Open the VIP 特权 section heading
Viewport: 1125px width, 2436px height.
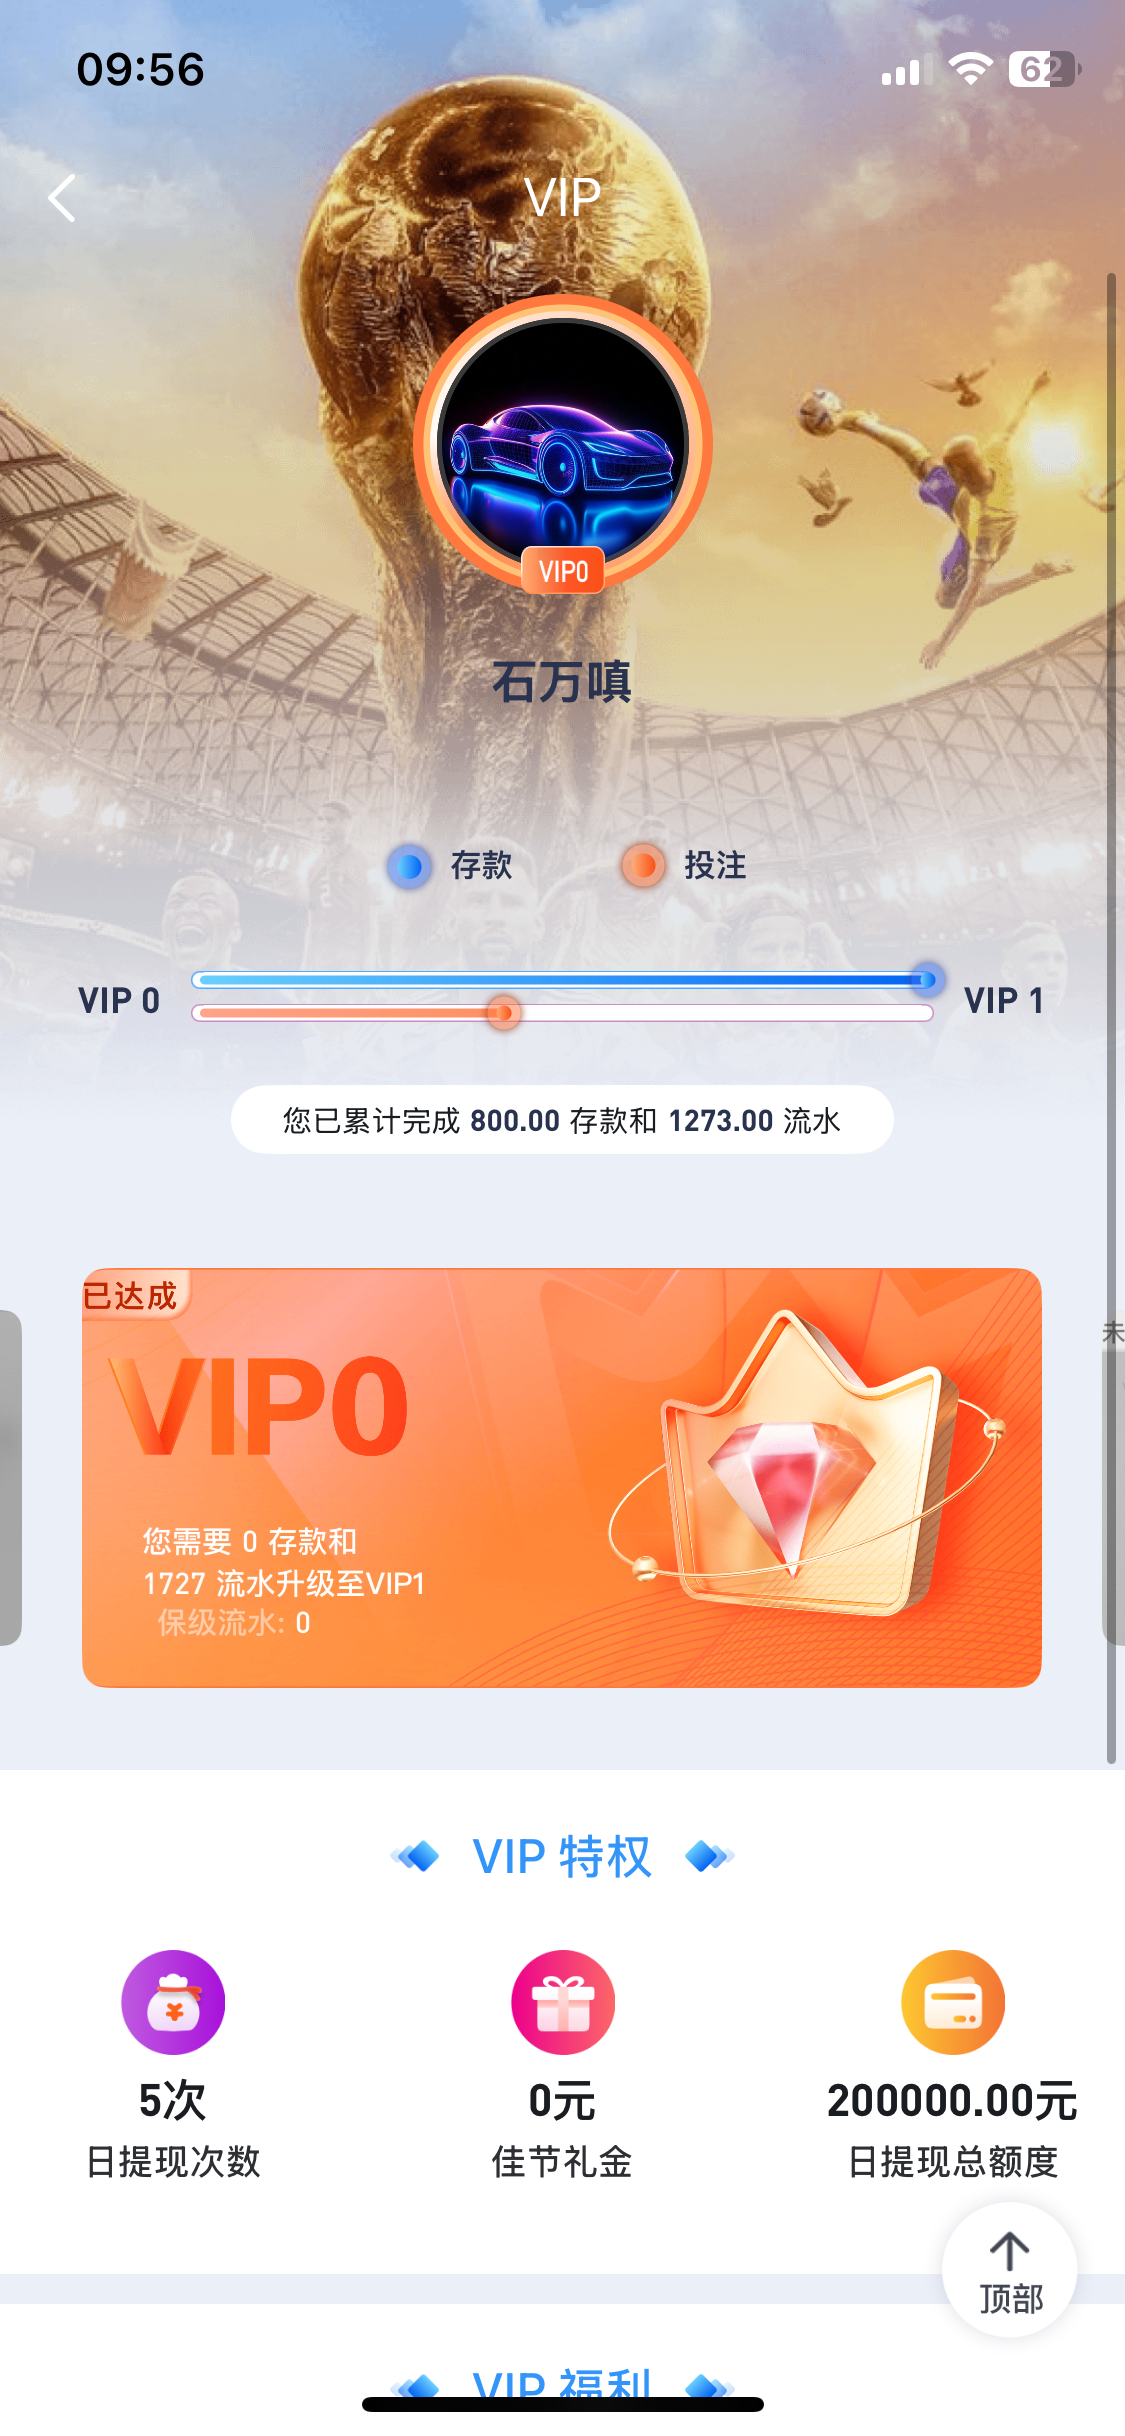563,1857
